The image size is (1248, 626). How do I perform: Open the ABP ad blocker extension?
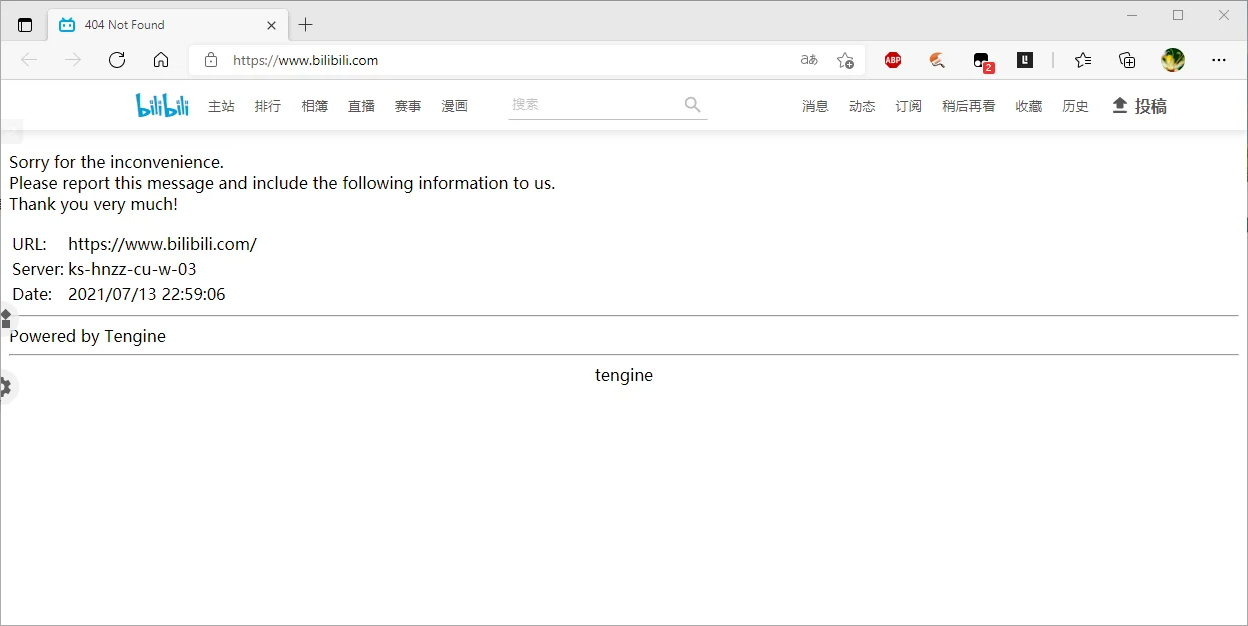point(893,60)
